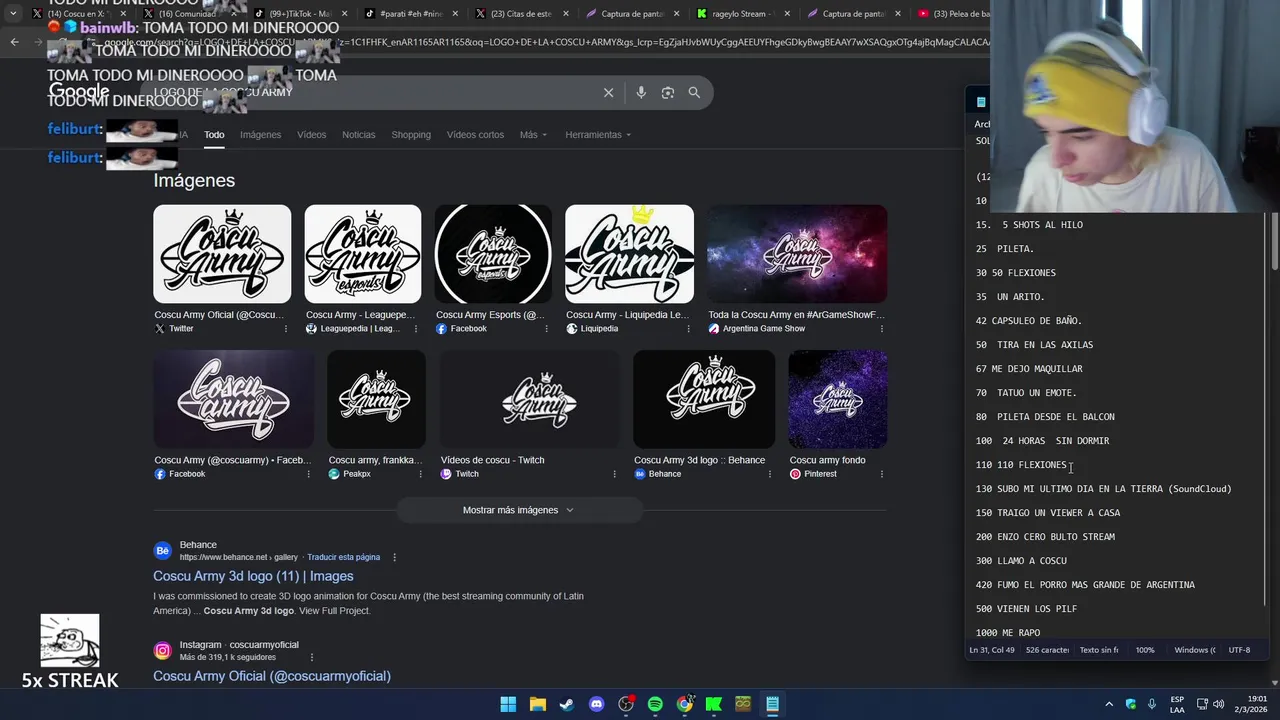Open options menu for Pinterest image result
The image size is (1280, 720).
tap(882, 474)
